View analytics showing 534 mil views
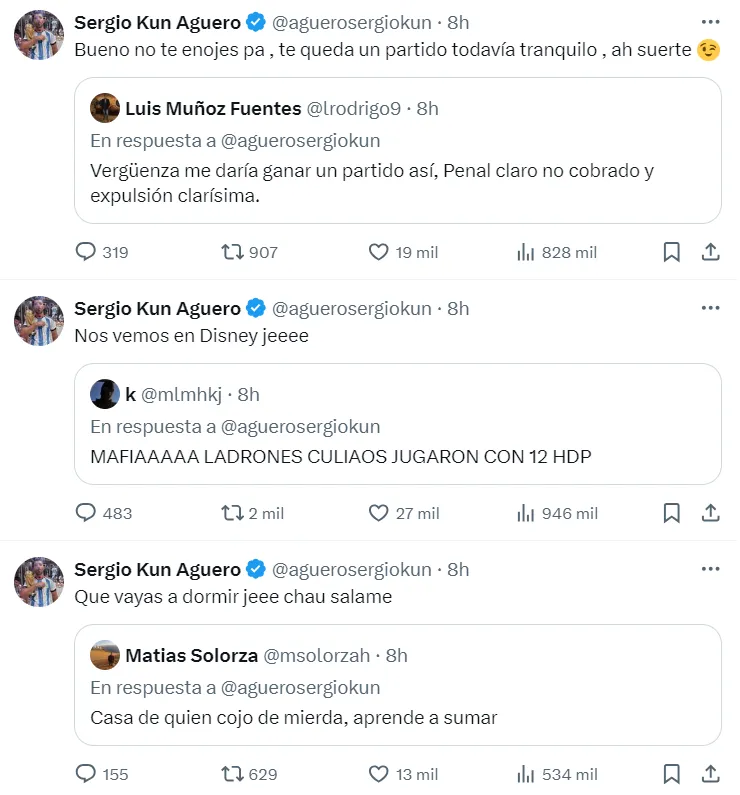 pos(526,774)
